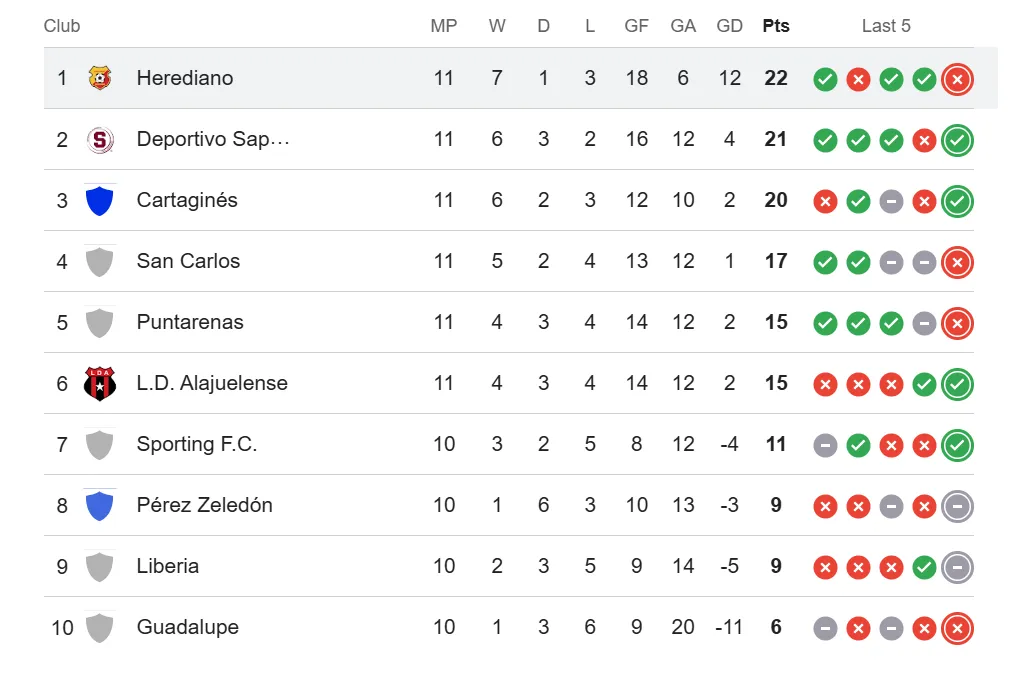1036x679 pixels.
Task: Click the L.D. Alajuelense crest icon
Action: click(x=99, y=383)
